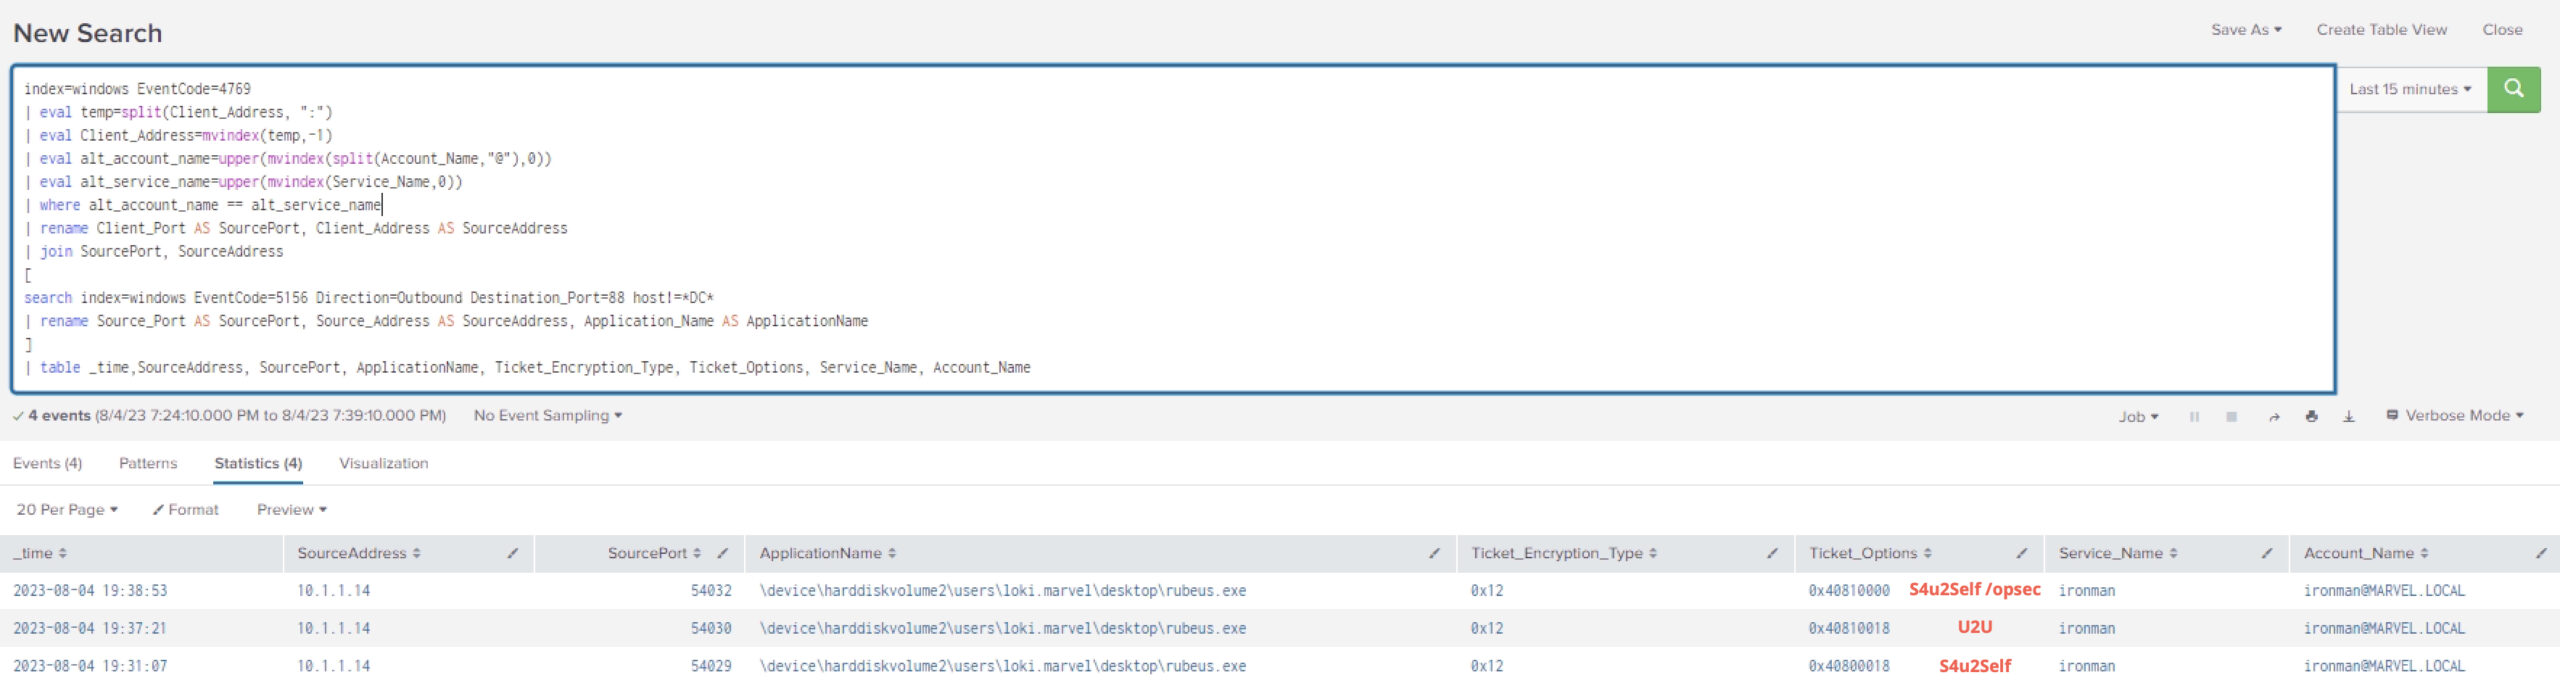Select the Statistics (4) tab
The width and height of the screenshot is (2560, 683).
[x=258, y=464]
